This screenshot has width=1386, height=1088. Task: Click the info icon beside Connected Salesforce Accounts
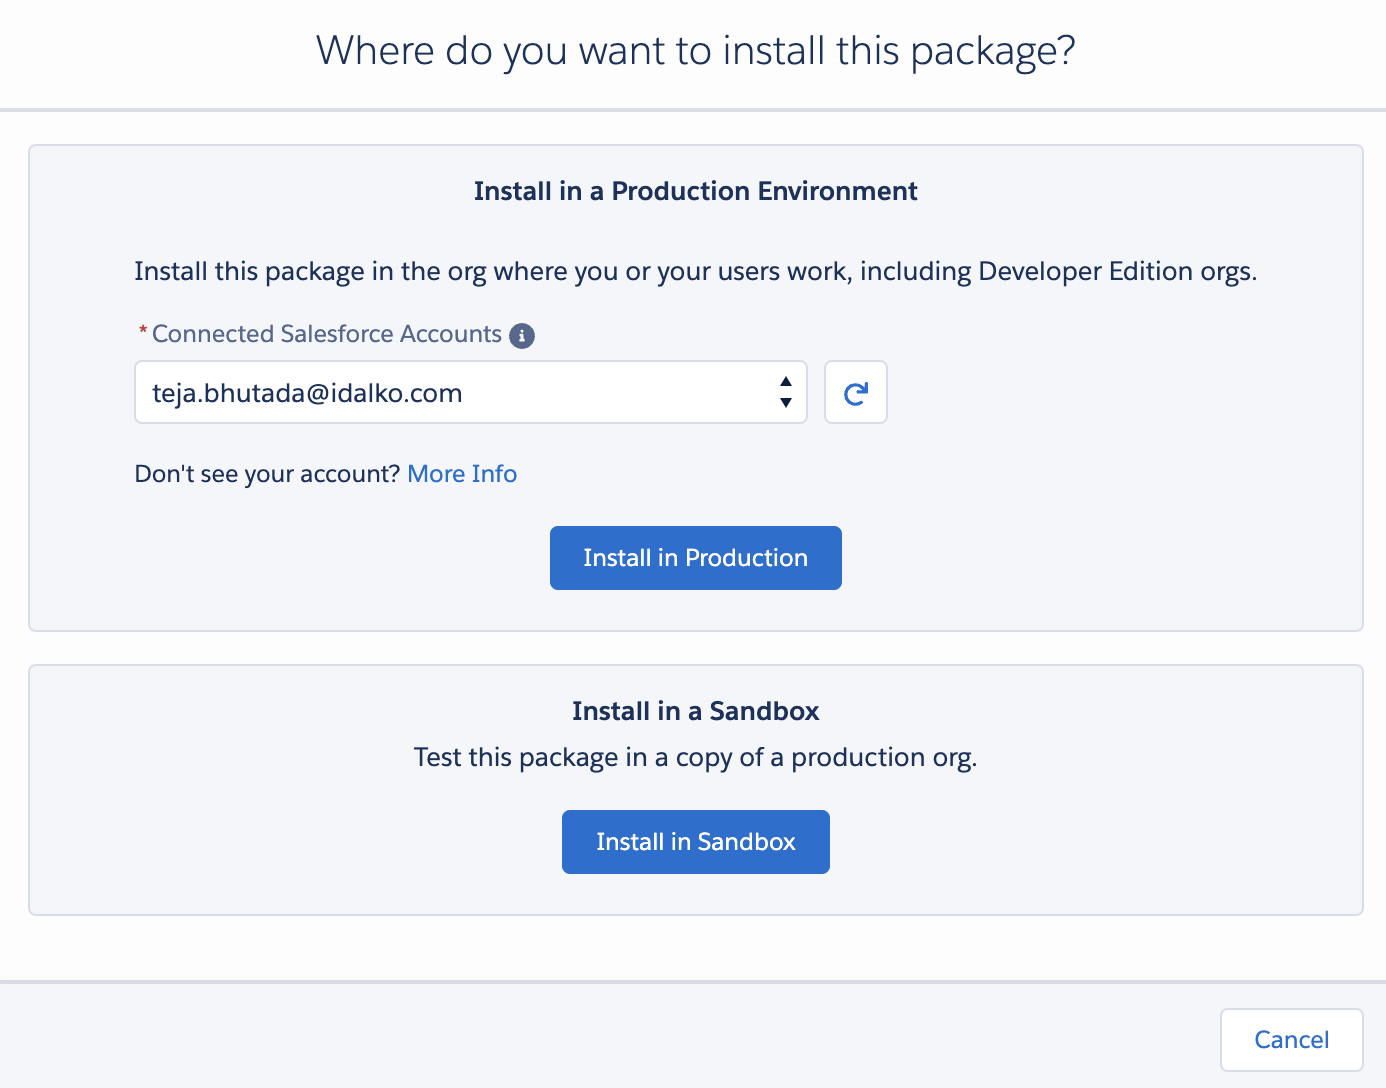coord(522,336)
